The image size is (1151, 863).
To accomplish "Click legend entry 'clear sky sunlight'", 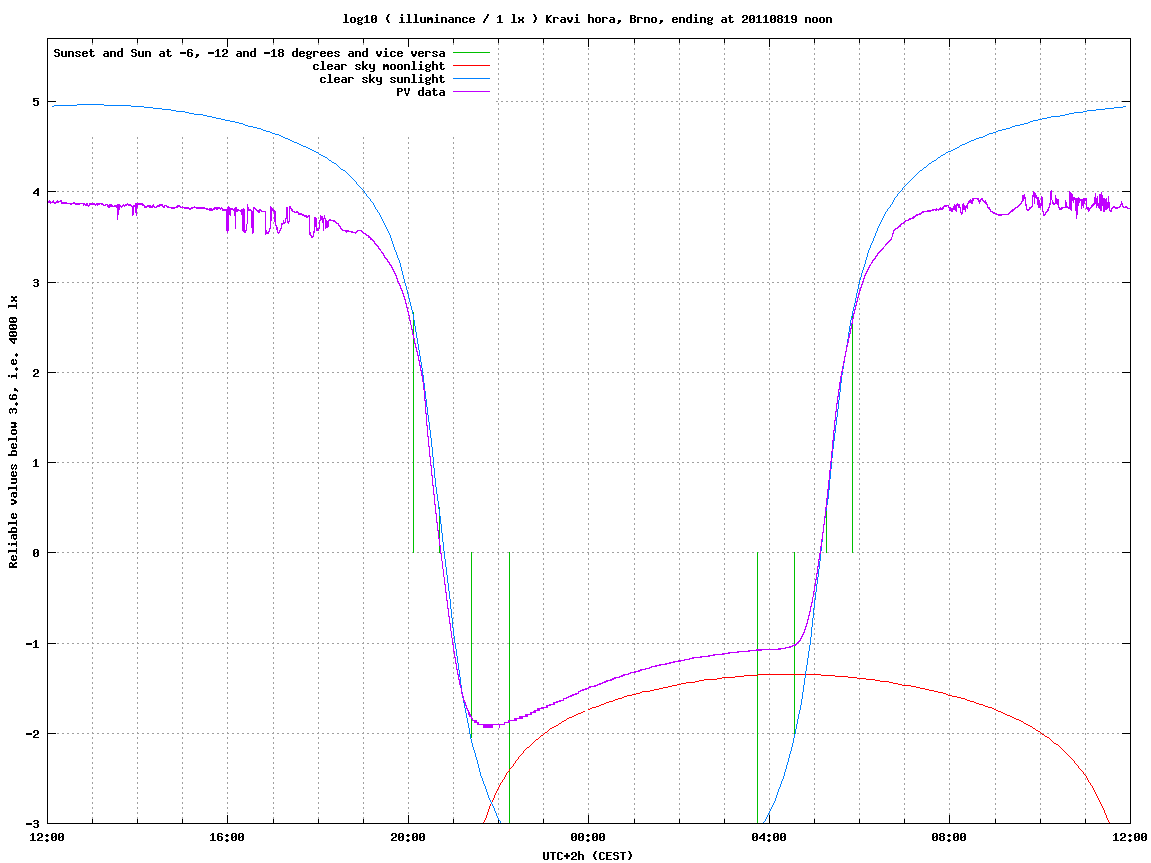I will tap(382, 79).
